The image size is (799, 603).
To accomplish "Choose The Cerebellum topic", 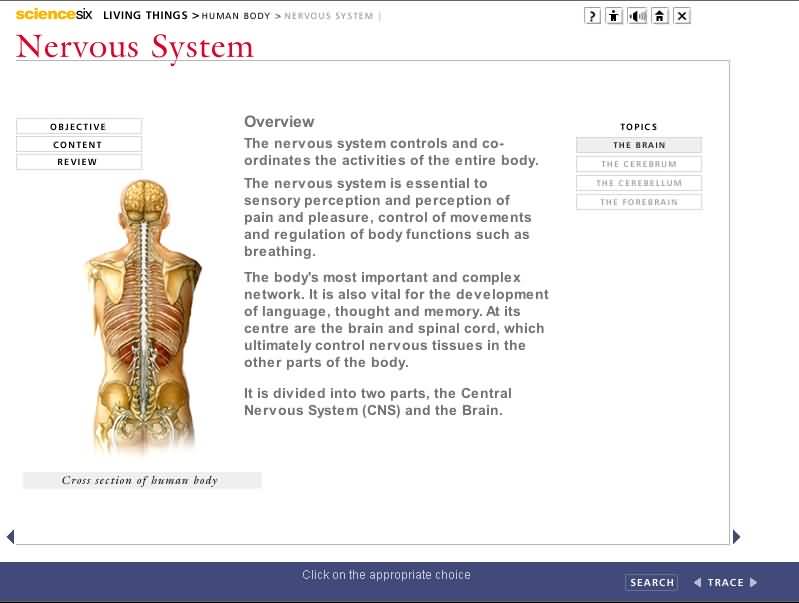I will tap(639, 183).
